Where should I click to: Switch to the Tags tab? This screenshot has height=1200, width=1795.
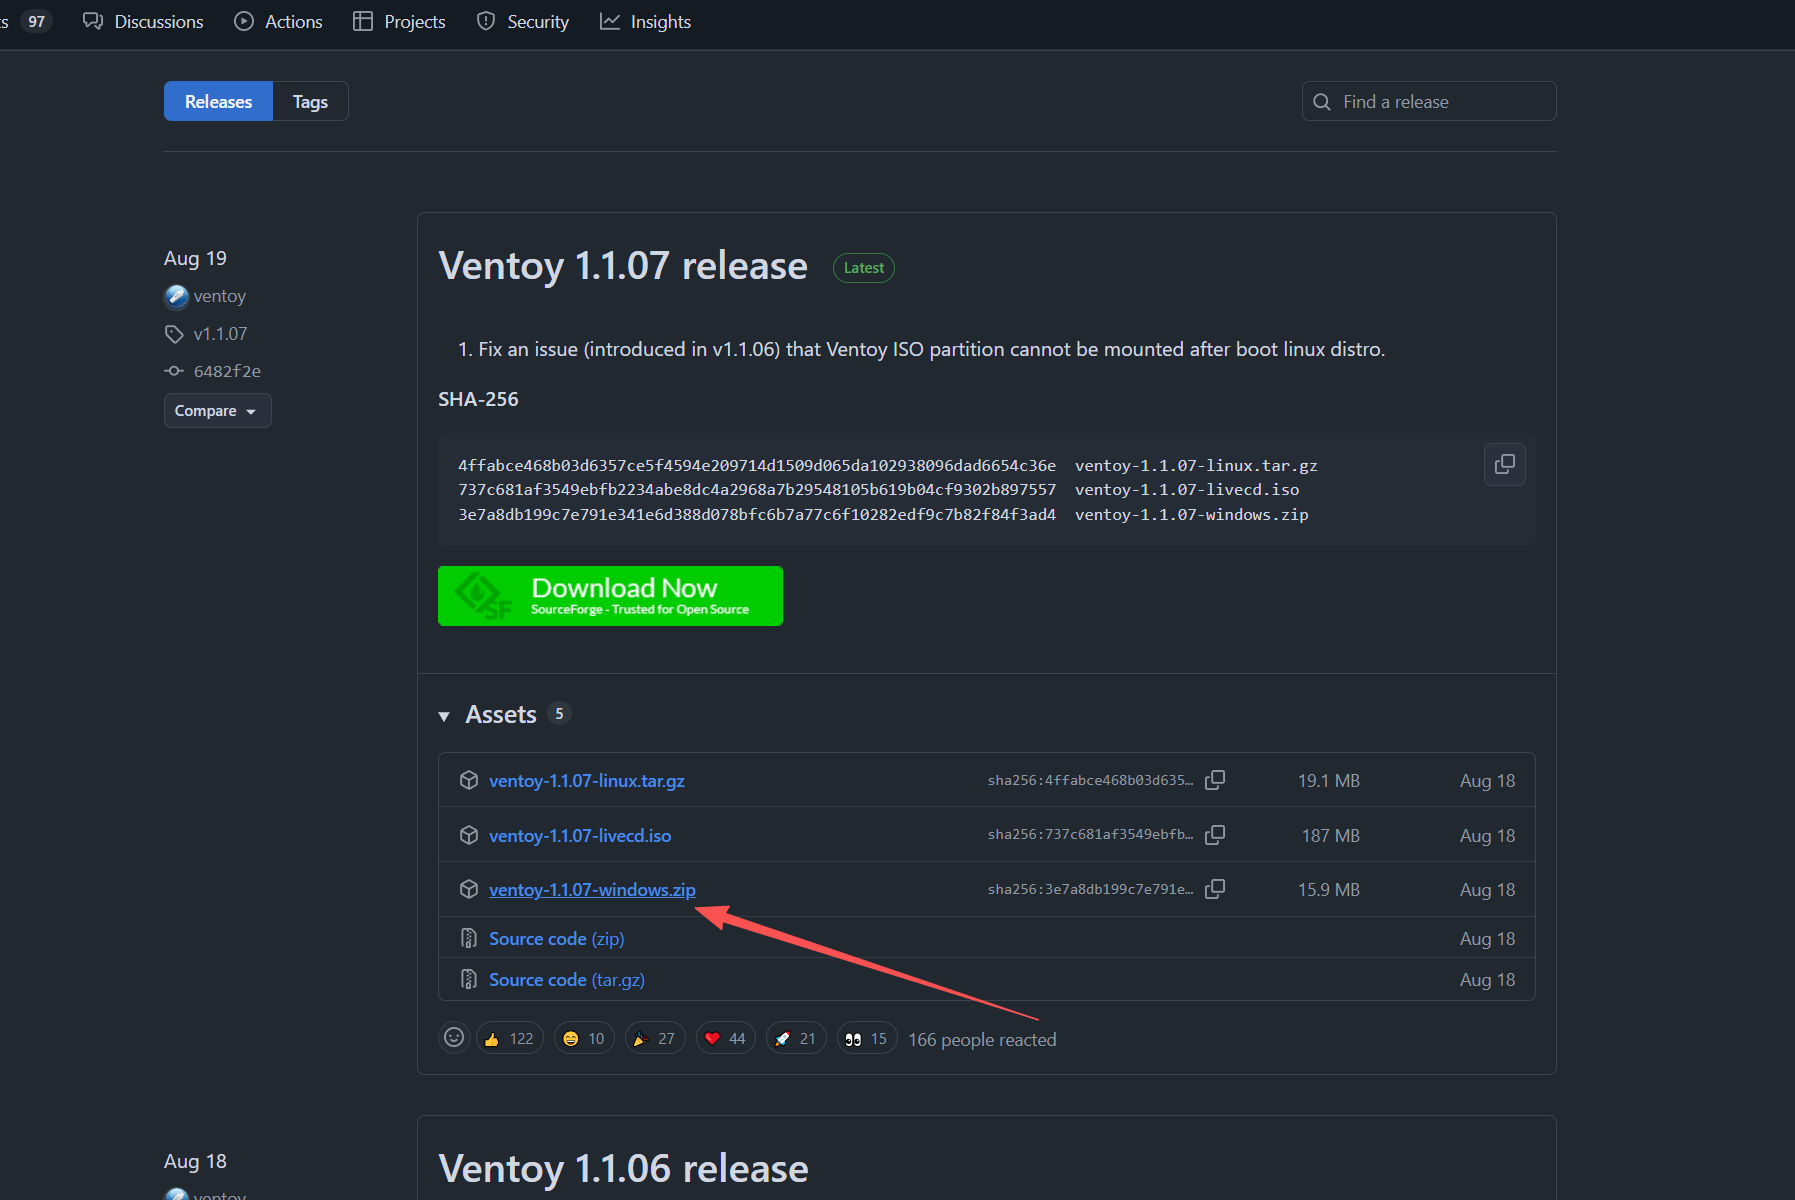pyautogui.click(x=310, y=102)
